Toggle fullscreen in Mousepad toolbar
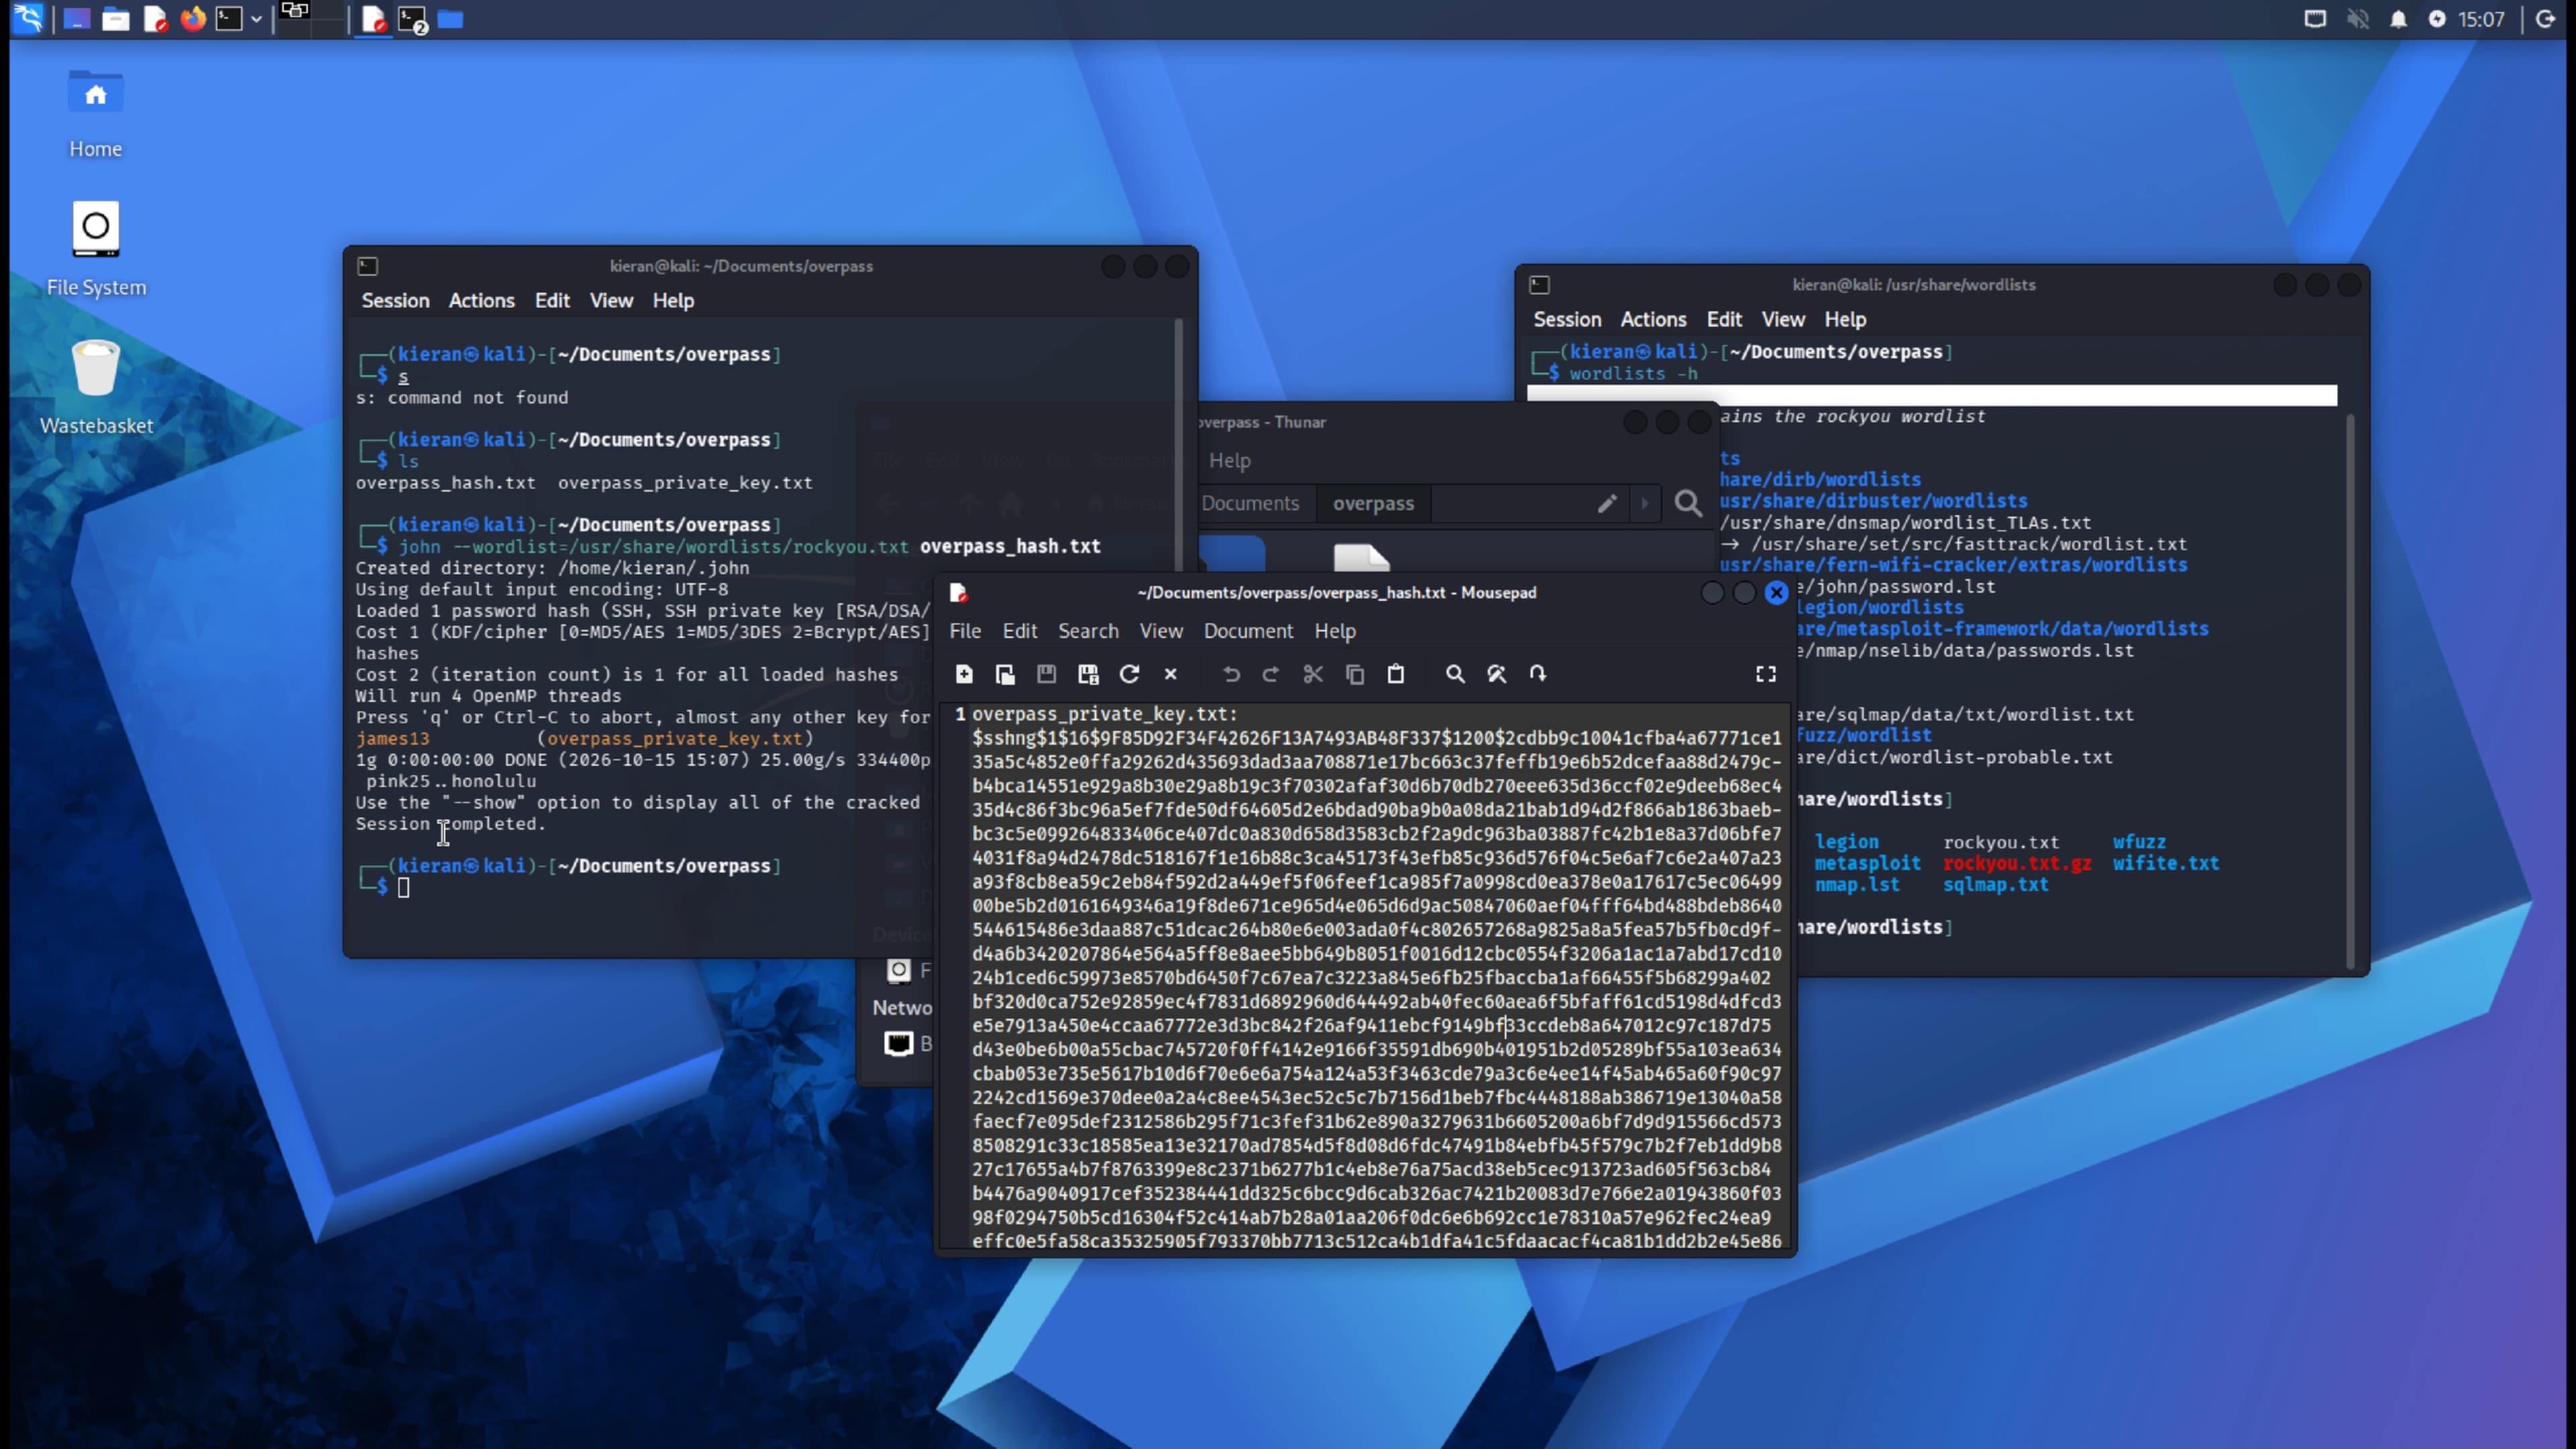Image resolution: width=2576 pixels, height=1449 pixels. coord(1766,674)
